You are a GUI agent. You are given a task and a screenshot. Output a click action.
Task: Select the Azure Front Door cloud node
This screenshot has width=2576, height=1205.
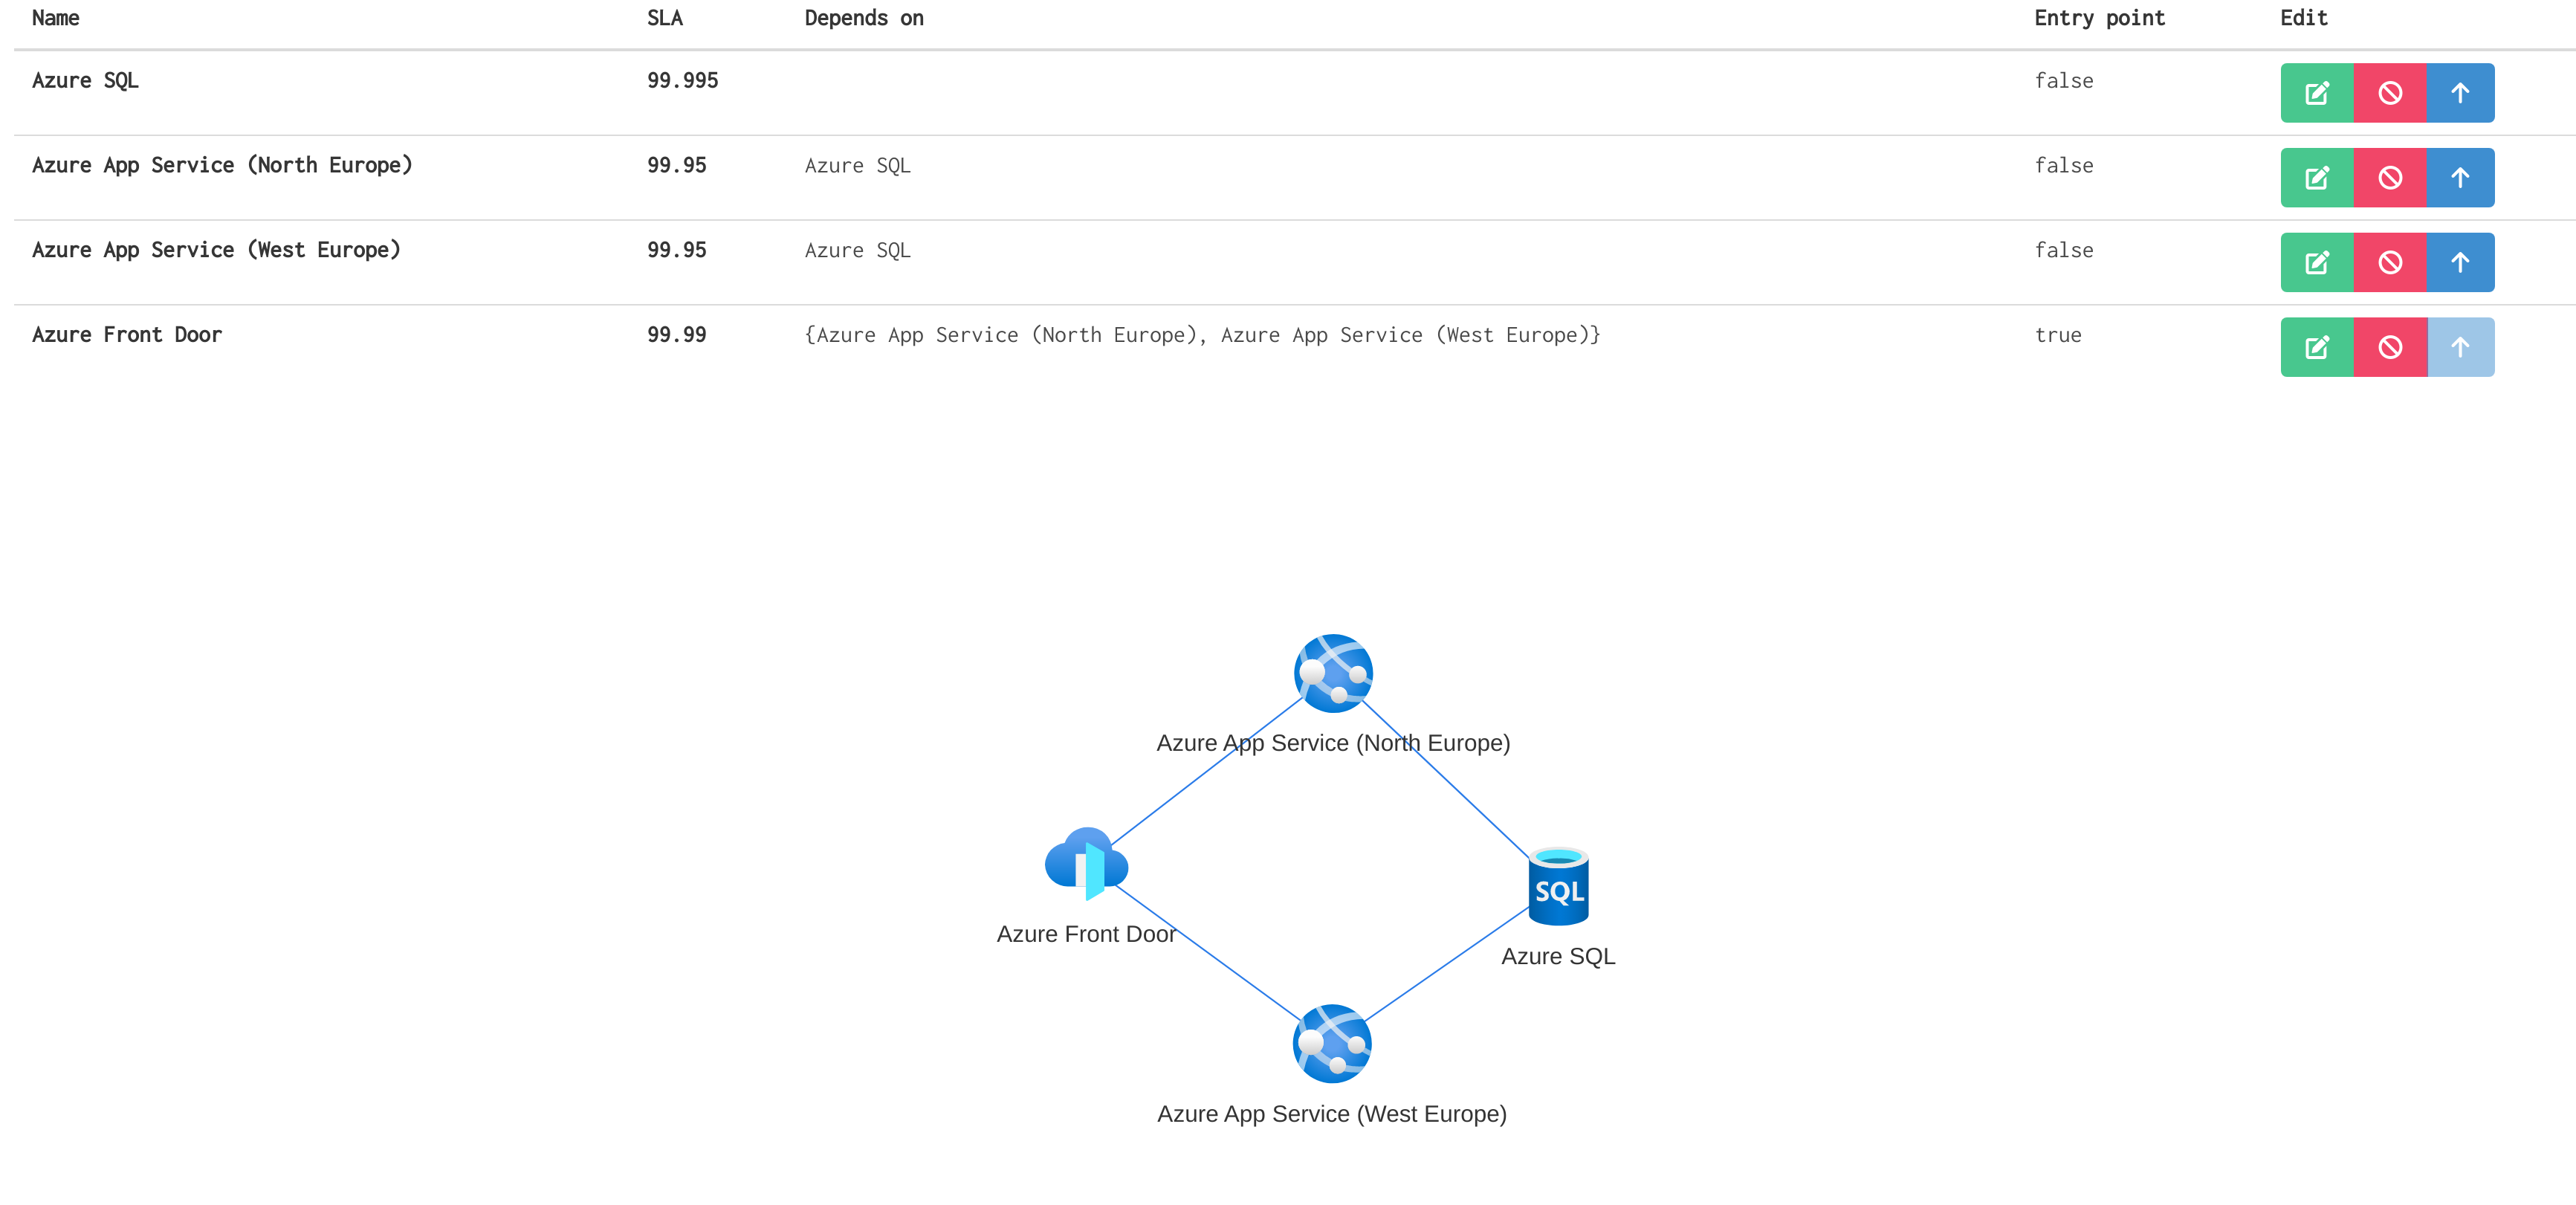pos(1086,864)
